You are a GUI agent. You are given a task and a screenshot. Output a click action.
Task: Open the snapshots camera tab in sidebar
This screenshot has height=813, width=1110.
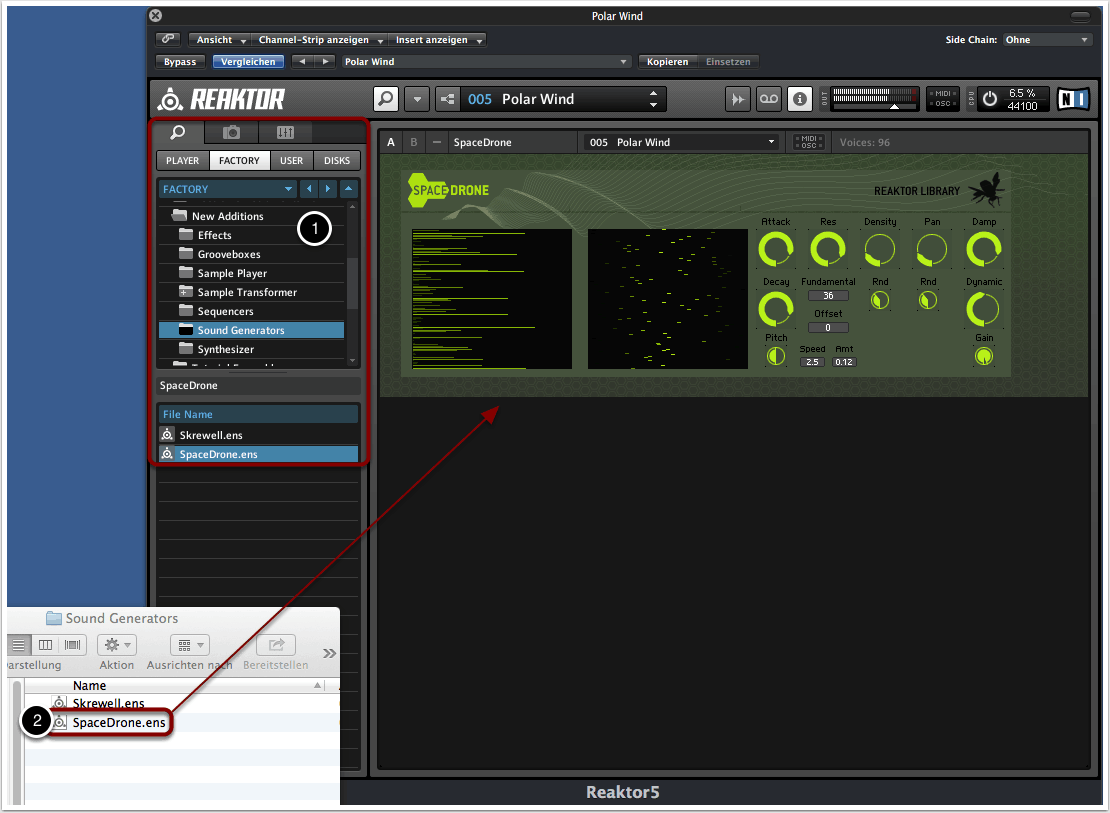click(231, 132)
